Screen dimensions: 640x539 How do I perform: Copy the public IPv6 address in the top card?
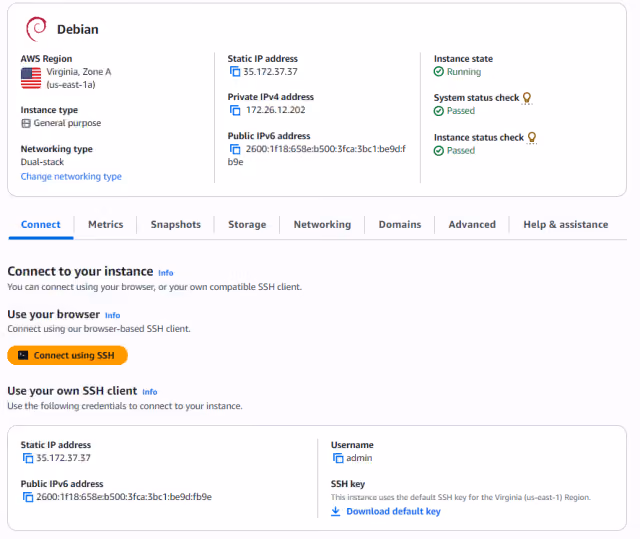[235, 149]
